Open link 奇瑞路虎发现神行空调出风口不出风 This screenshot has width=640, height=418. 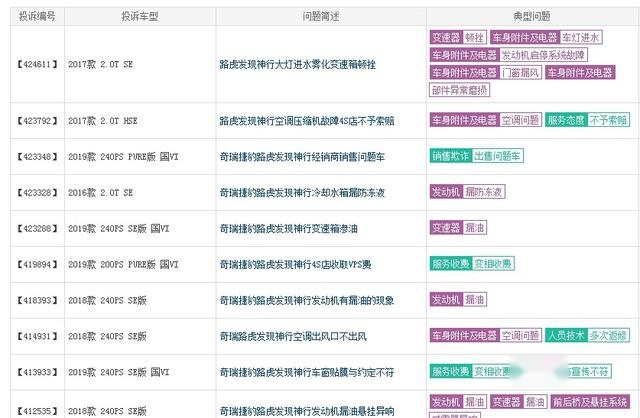(293, 336)
